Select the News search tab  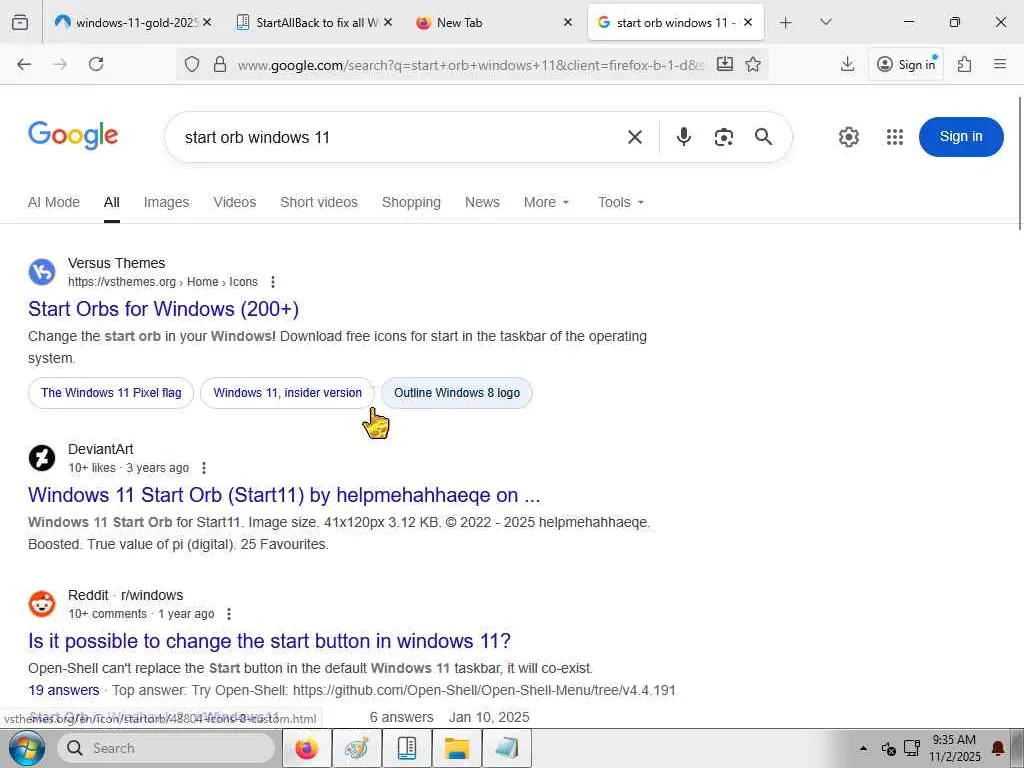tap(482, 202)
